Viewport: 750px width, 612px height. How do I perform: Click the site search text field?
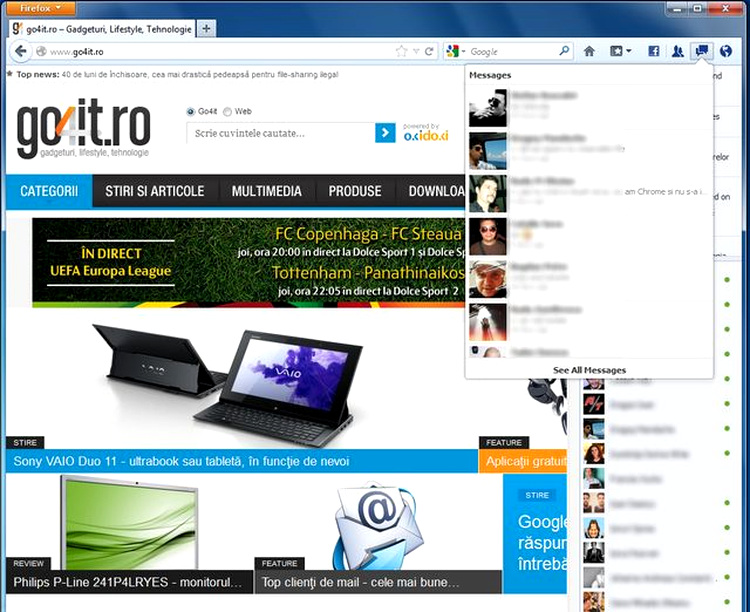click(x=281, y=133)
